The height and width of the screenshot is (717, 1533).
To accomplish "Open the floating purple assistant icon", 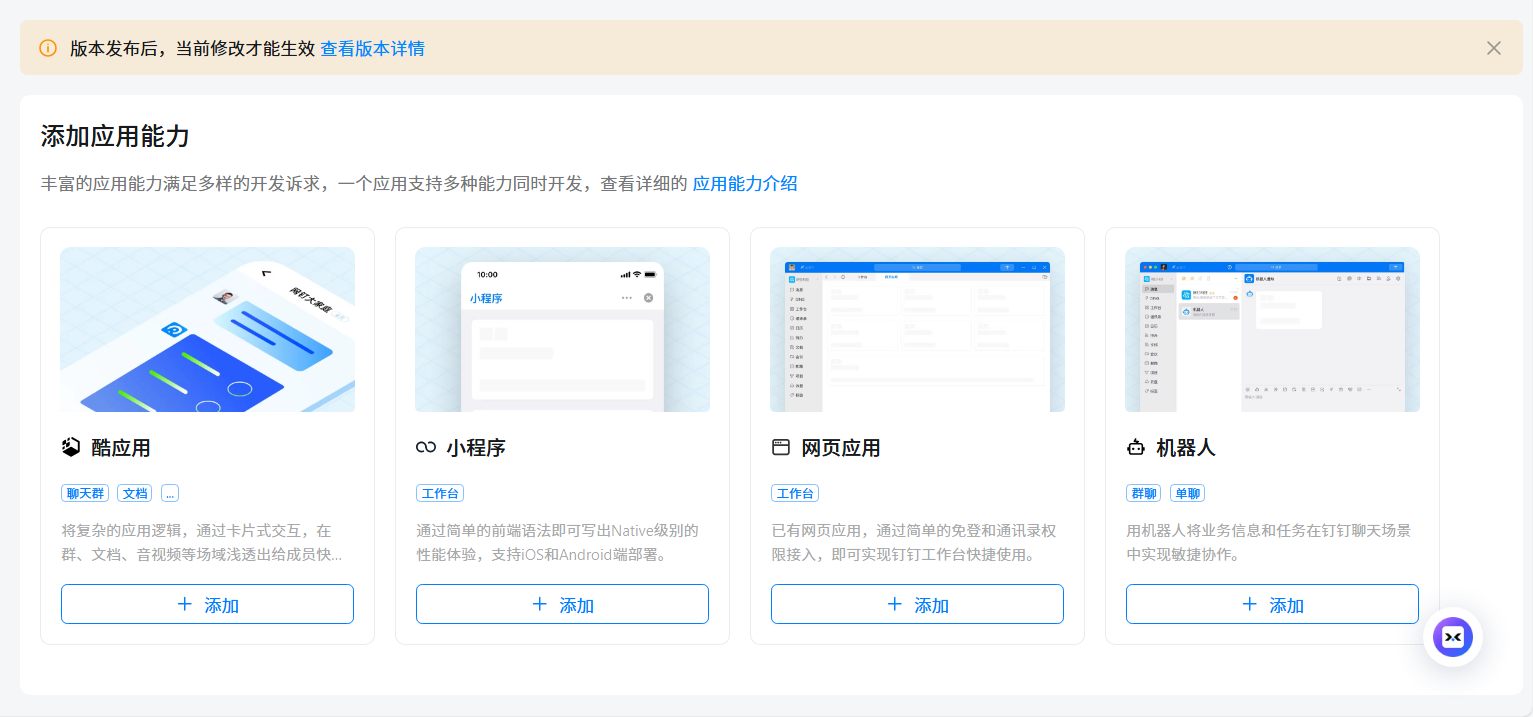I will [1452, 637].
